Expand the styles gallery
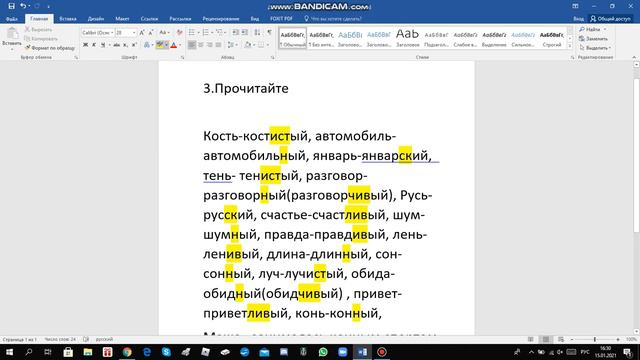Image resolution: width=640 pixels, height=360 pixels. coord(570,46)
